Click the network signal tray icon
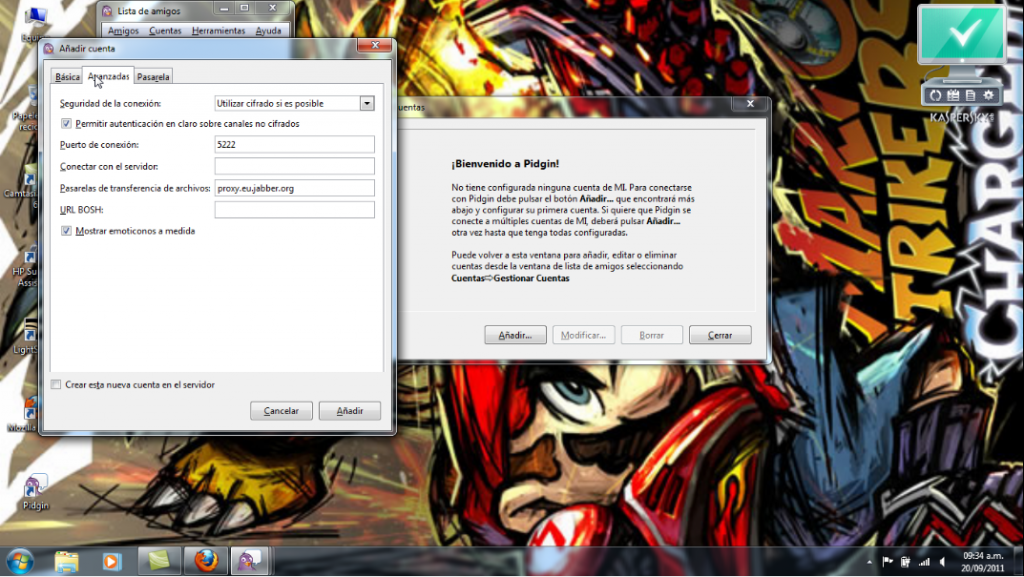Screen dimensions: 1024x577 (x=924, y=562)
